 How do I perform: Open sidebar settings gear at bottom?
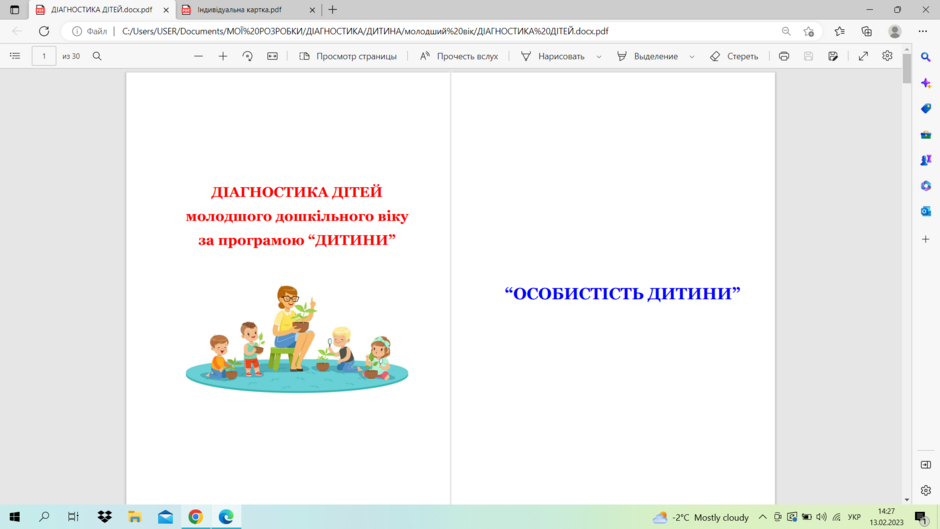point(926,490)
